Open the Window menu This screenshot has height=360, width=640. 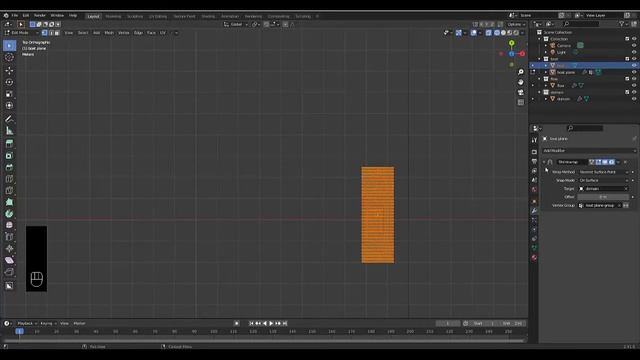(x=57, y=16)
